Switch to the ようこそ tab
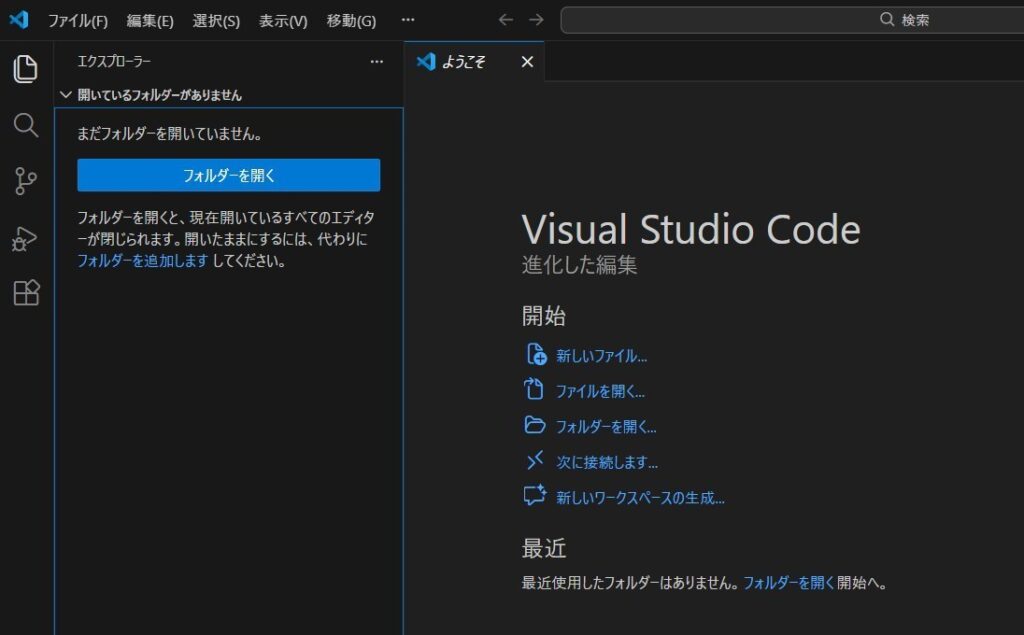1024x635 pixels. pos(466,61)
